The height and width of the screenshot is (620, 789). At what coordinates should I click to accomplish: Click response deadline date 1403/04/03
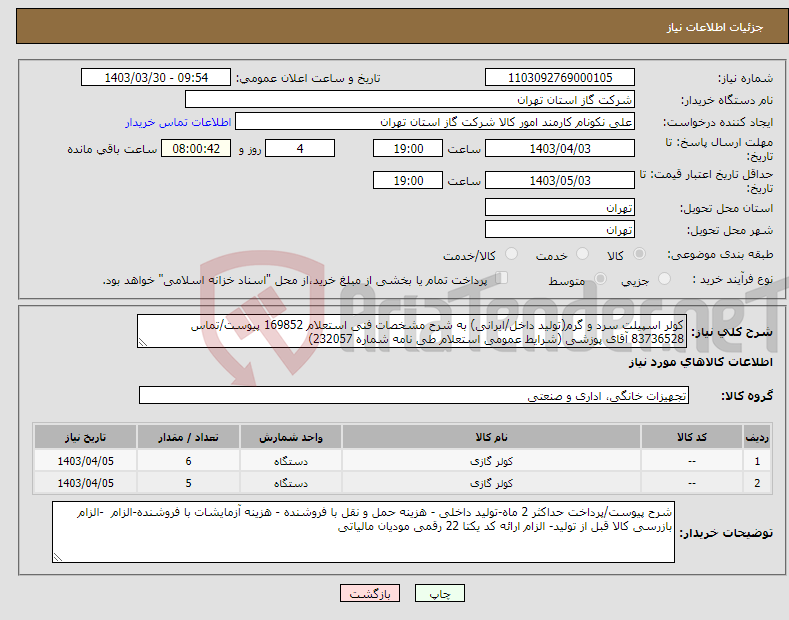(560, 148)
